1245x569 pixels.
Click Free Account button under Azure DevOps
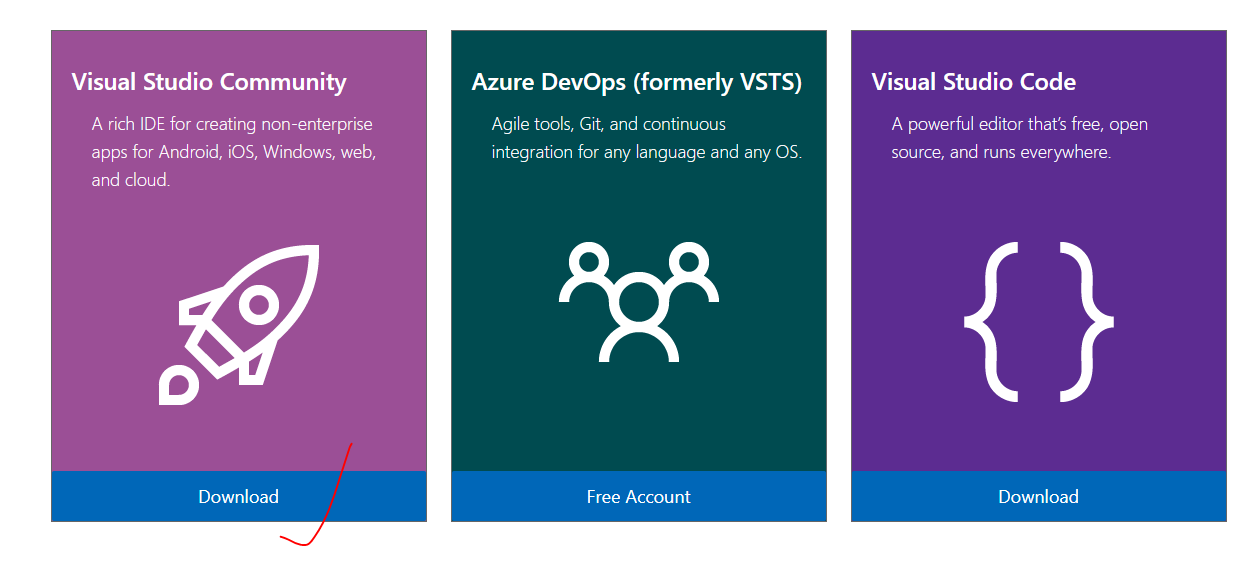639,496
